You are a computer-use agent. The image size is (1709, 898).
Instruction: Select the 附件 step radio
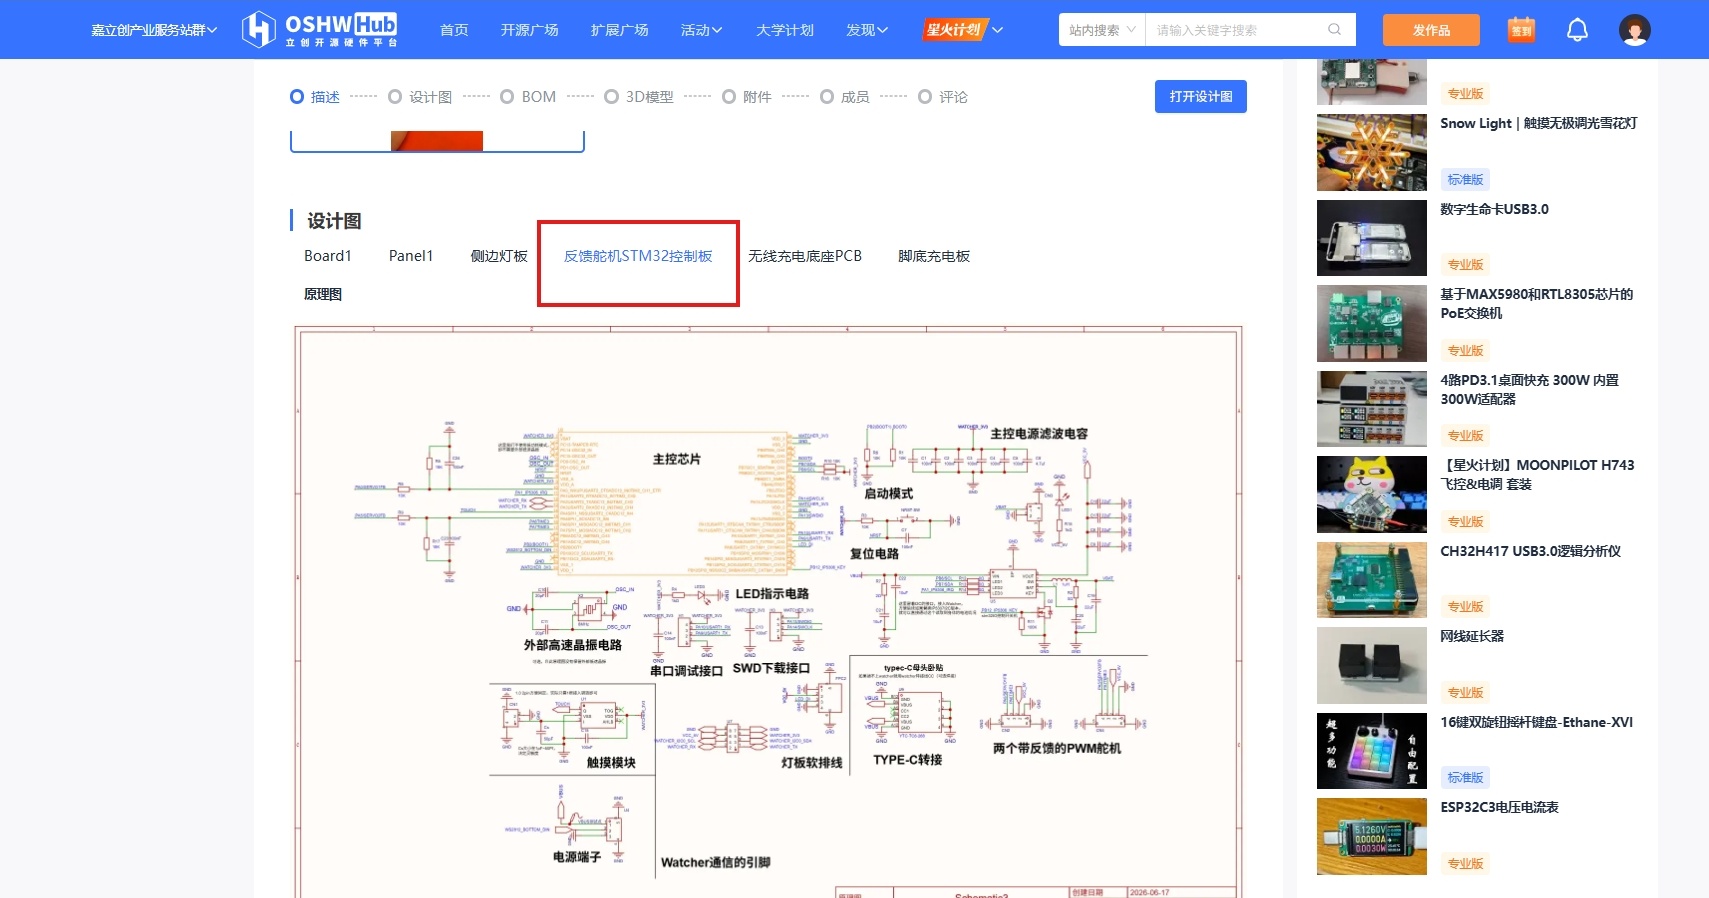[729, 97]
